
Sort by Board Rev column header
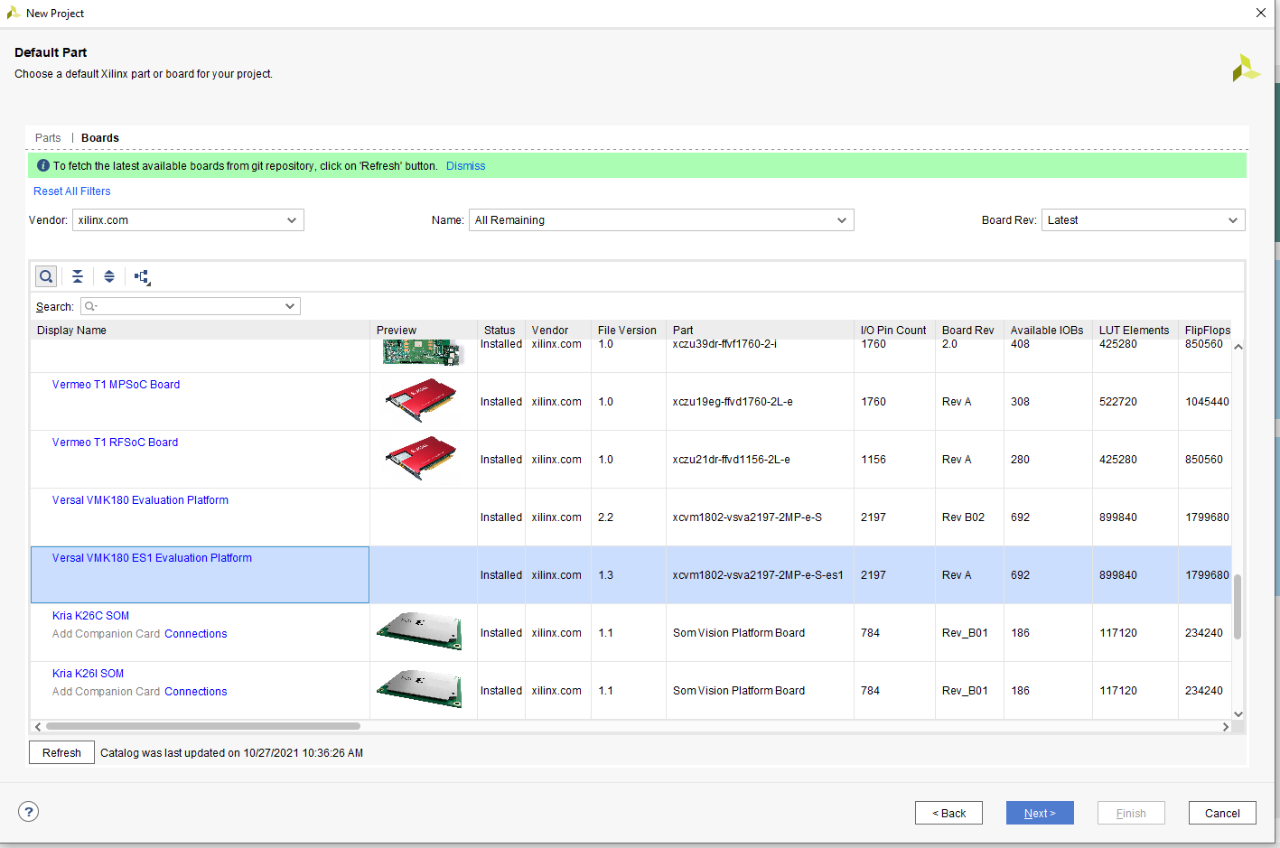[969, 330]
